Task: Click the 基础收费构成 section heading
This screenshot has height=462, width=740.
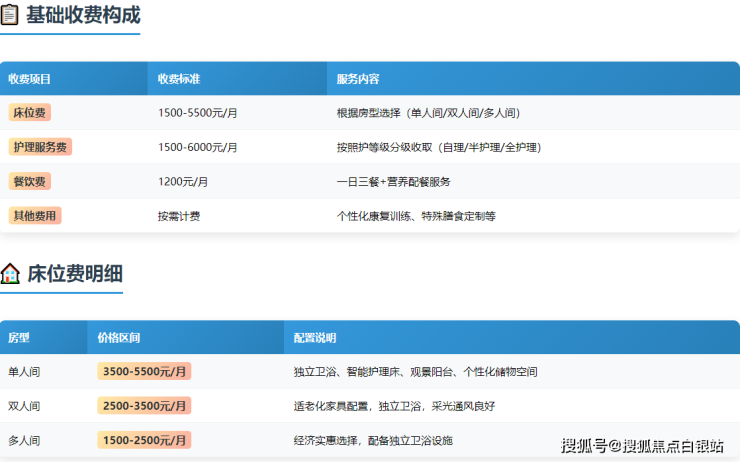Action: click(x=83, y=16)
